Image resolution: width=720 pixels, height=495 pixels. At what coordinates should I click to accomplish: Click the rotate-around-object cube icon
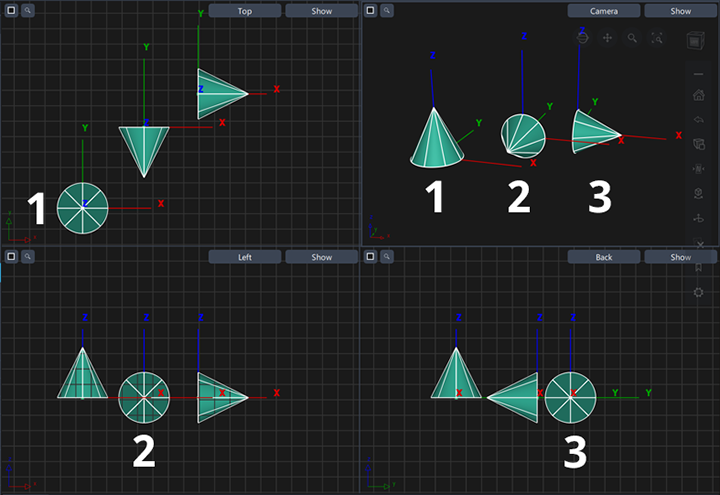[698, 193]
